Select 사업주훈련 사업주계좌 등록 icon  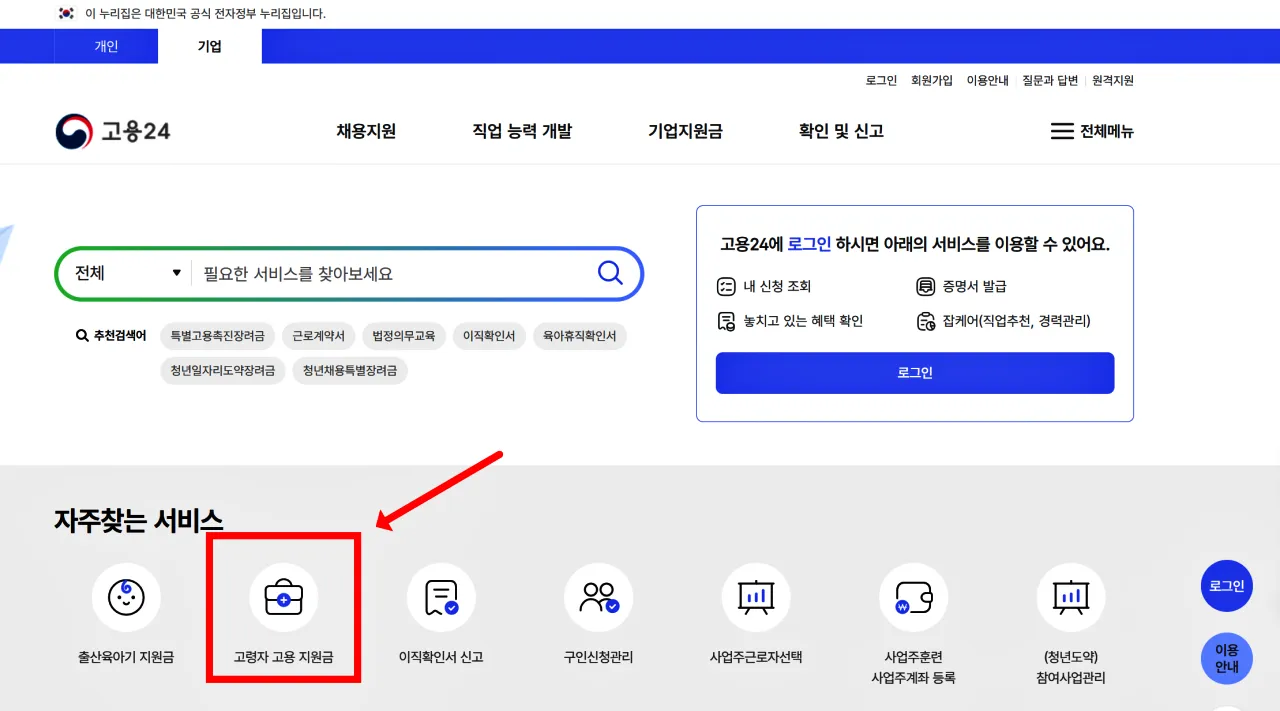tap(913, 596)
